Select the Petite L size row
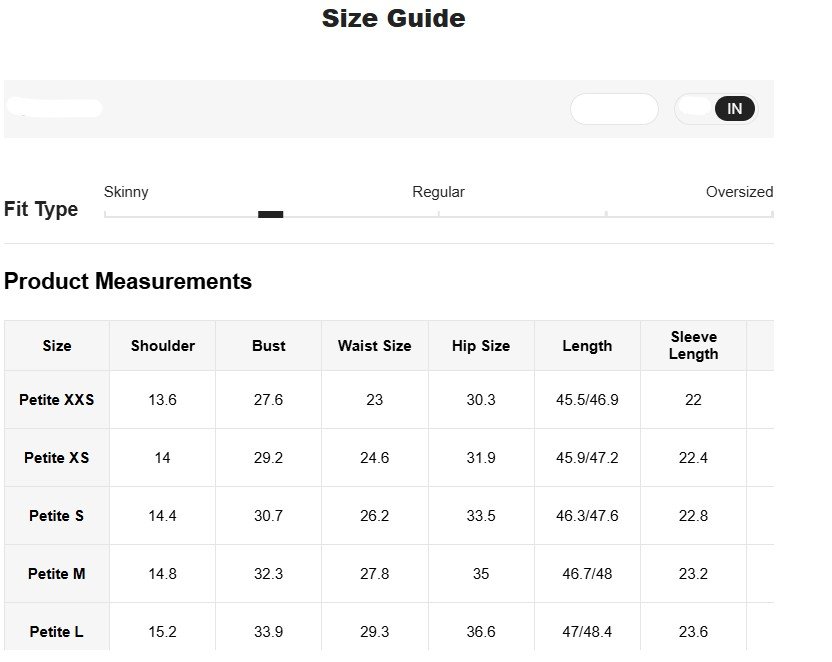 [x=57, y=632]
